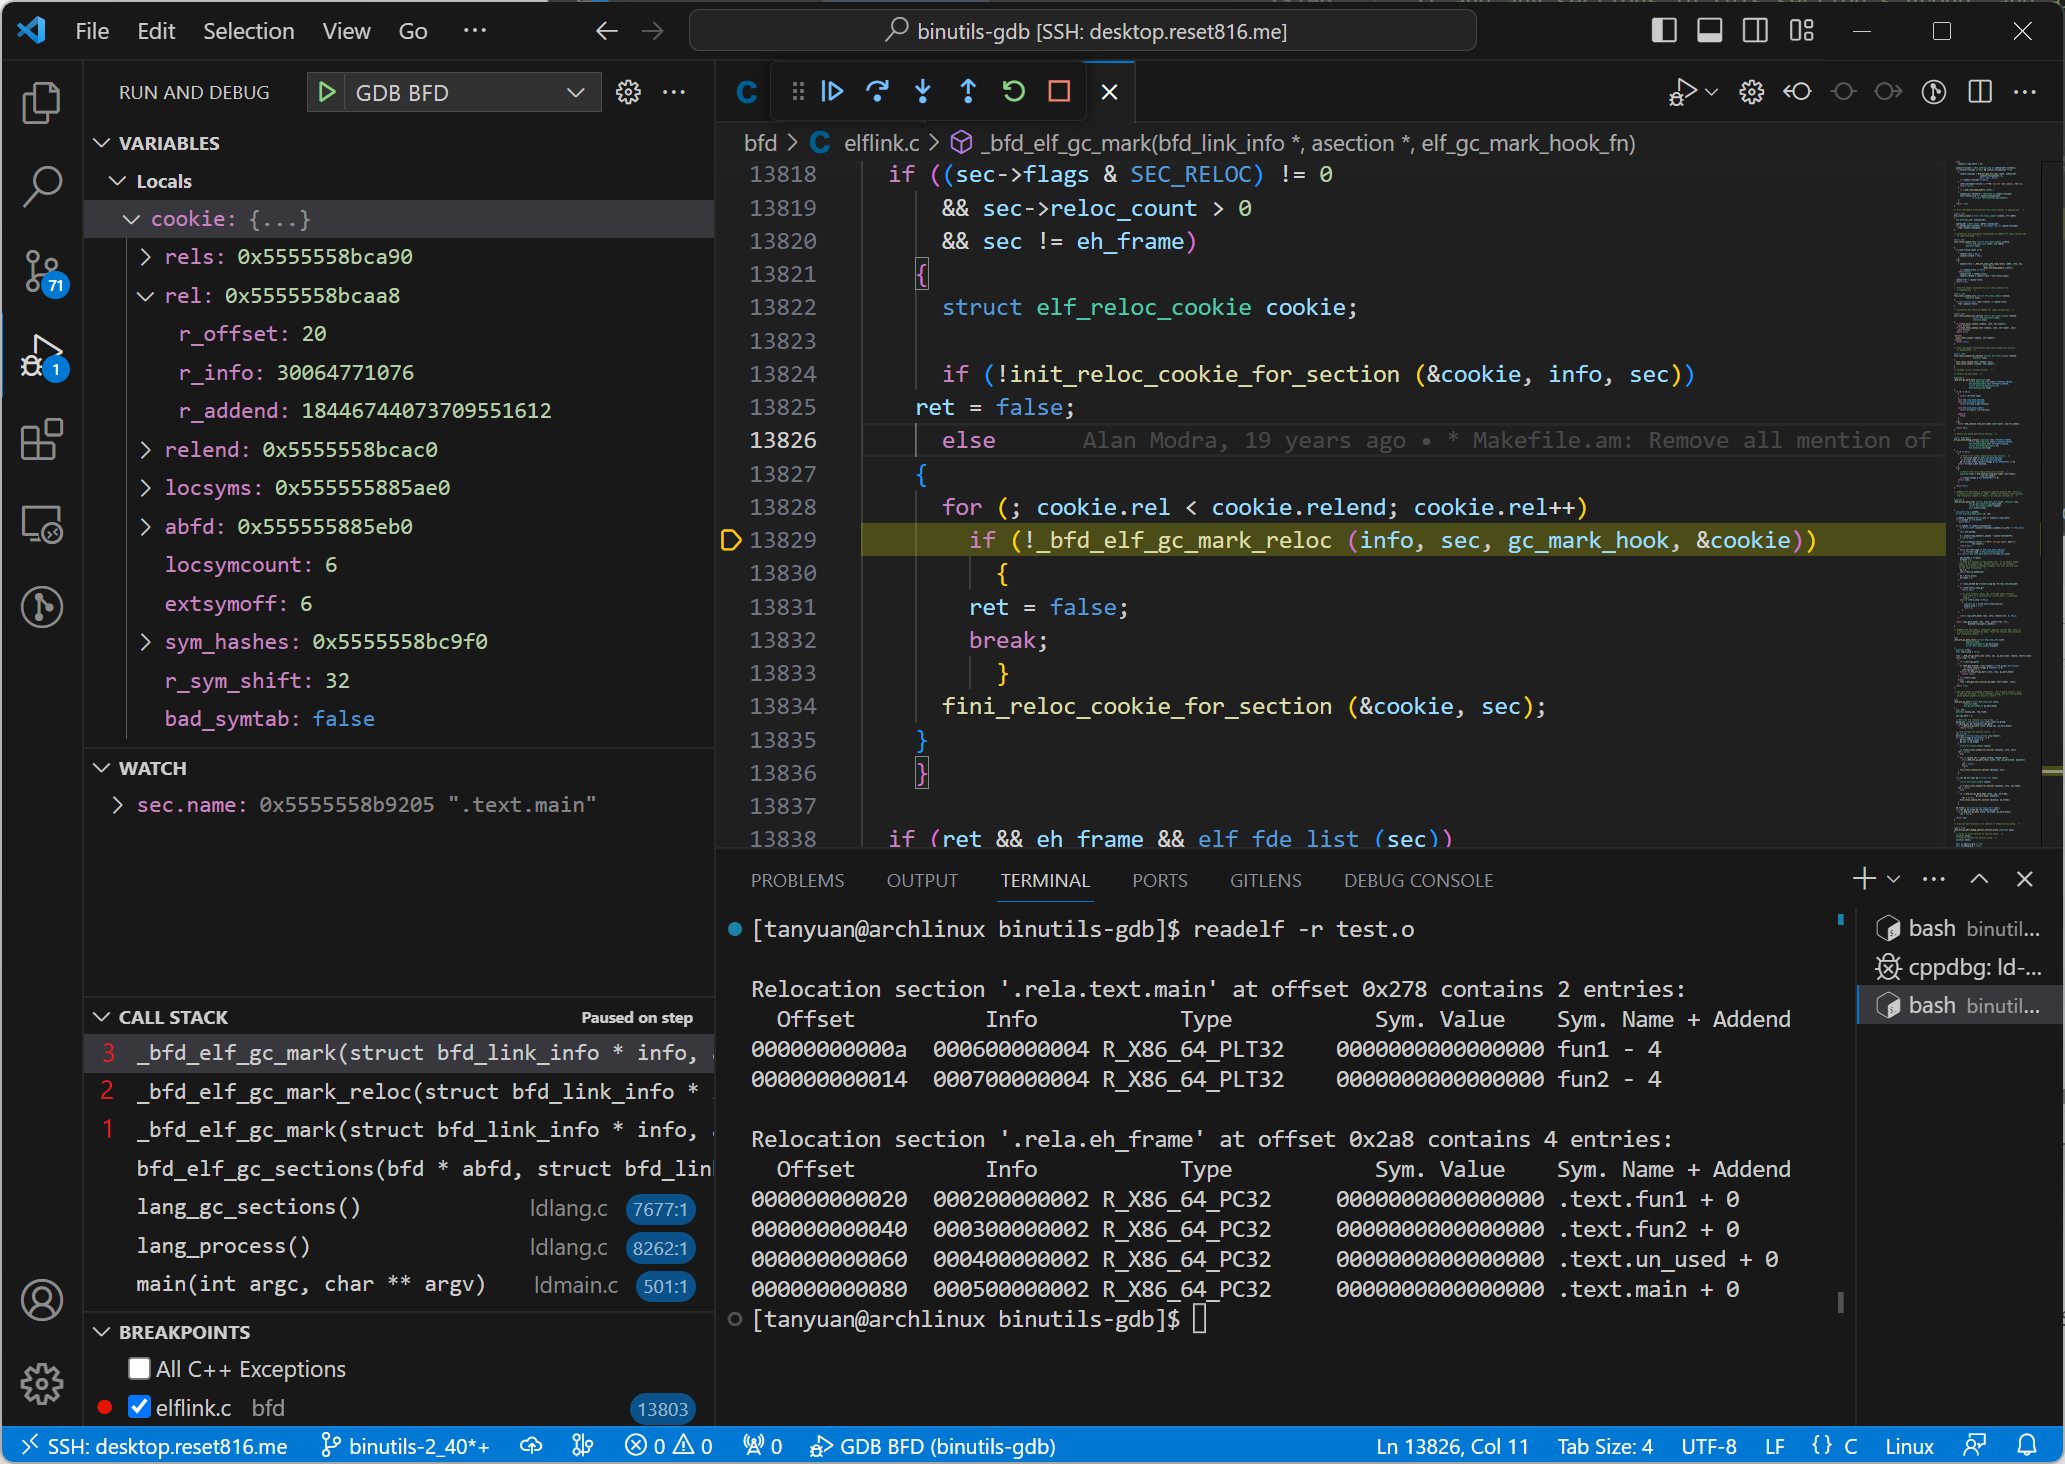Click the command center search field
The width and height of the screenshot is (2065, 1464).
click(1083, 31)
